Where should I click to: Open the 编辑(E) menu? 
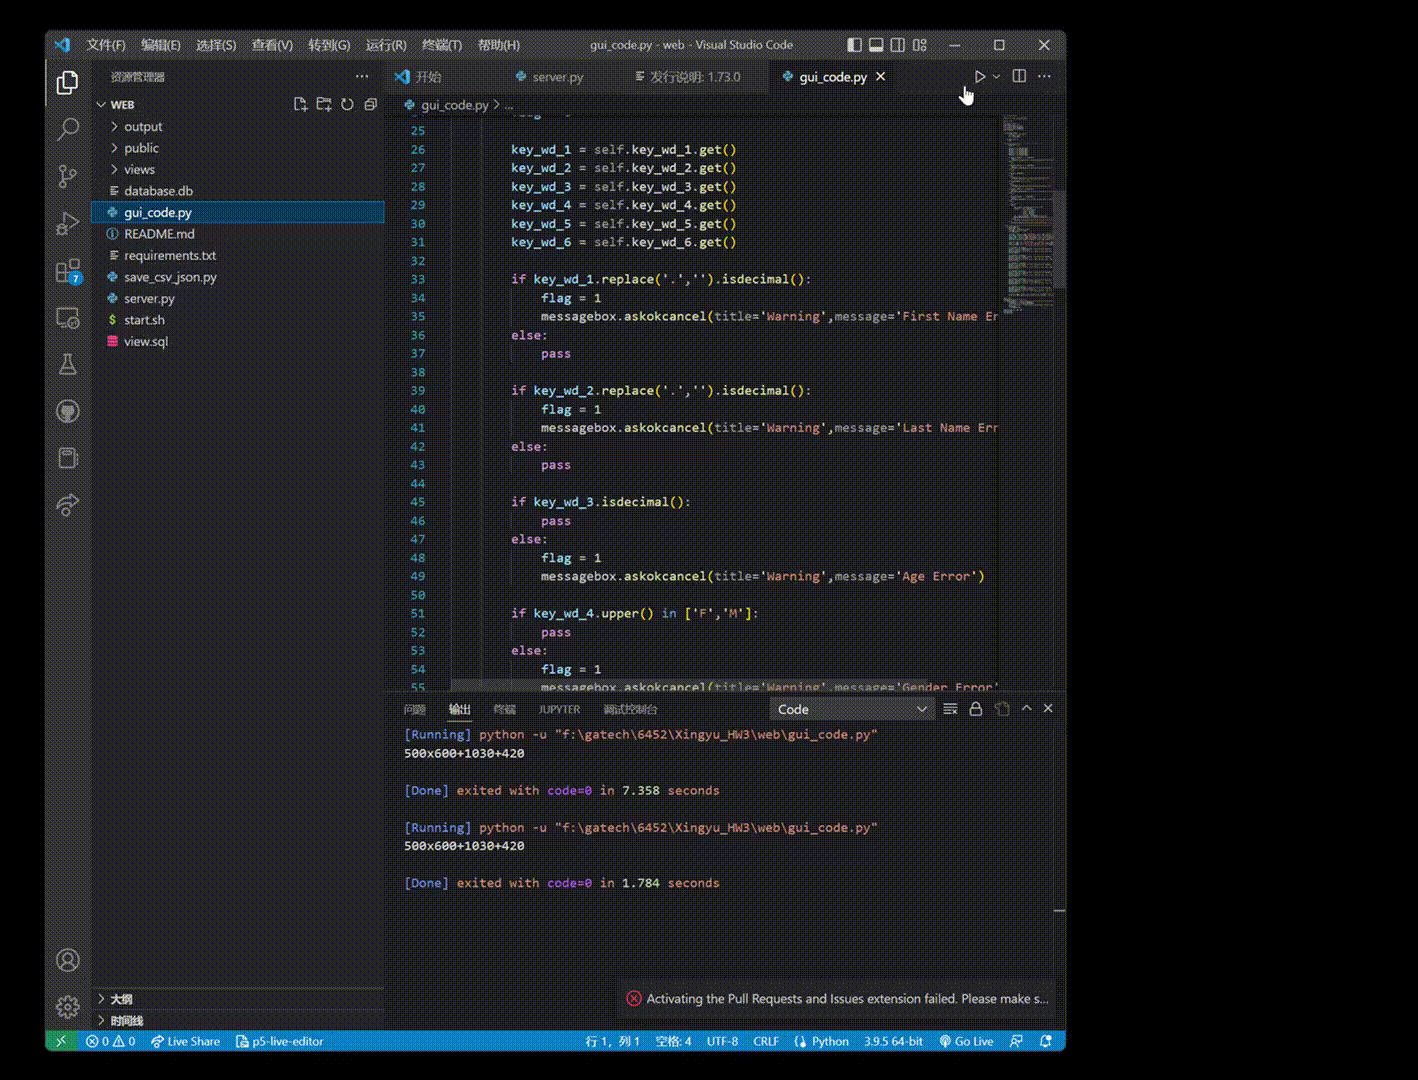point(161,45)
